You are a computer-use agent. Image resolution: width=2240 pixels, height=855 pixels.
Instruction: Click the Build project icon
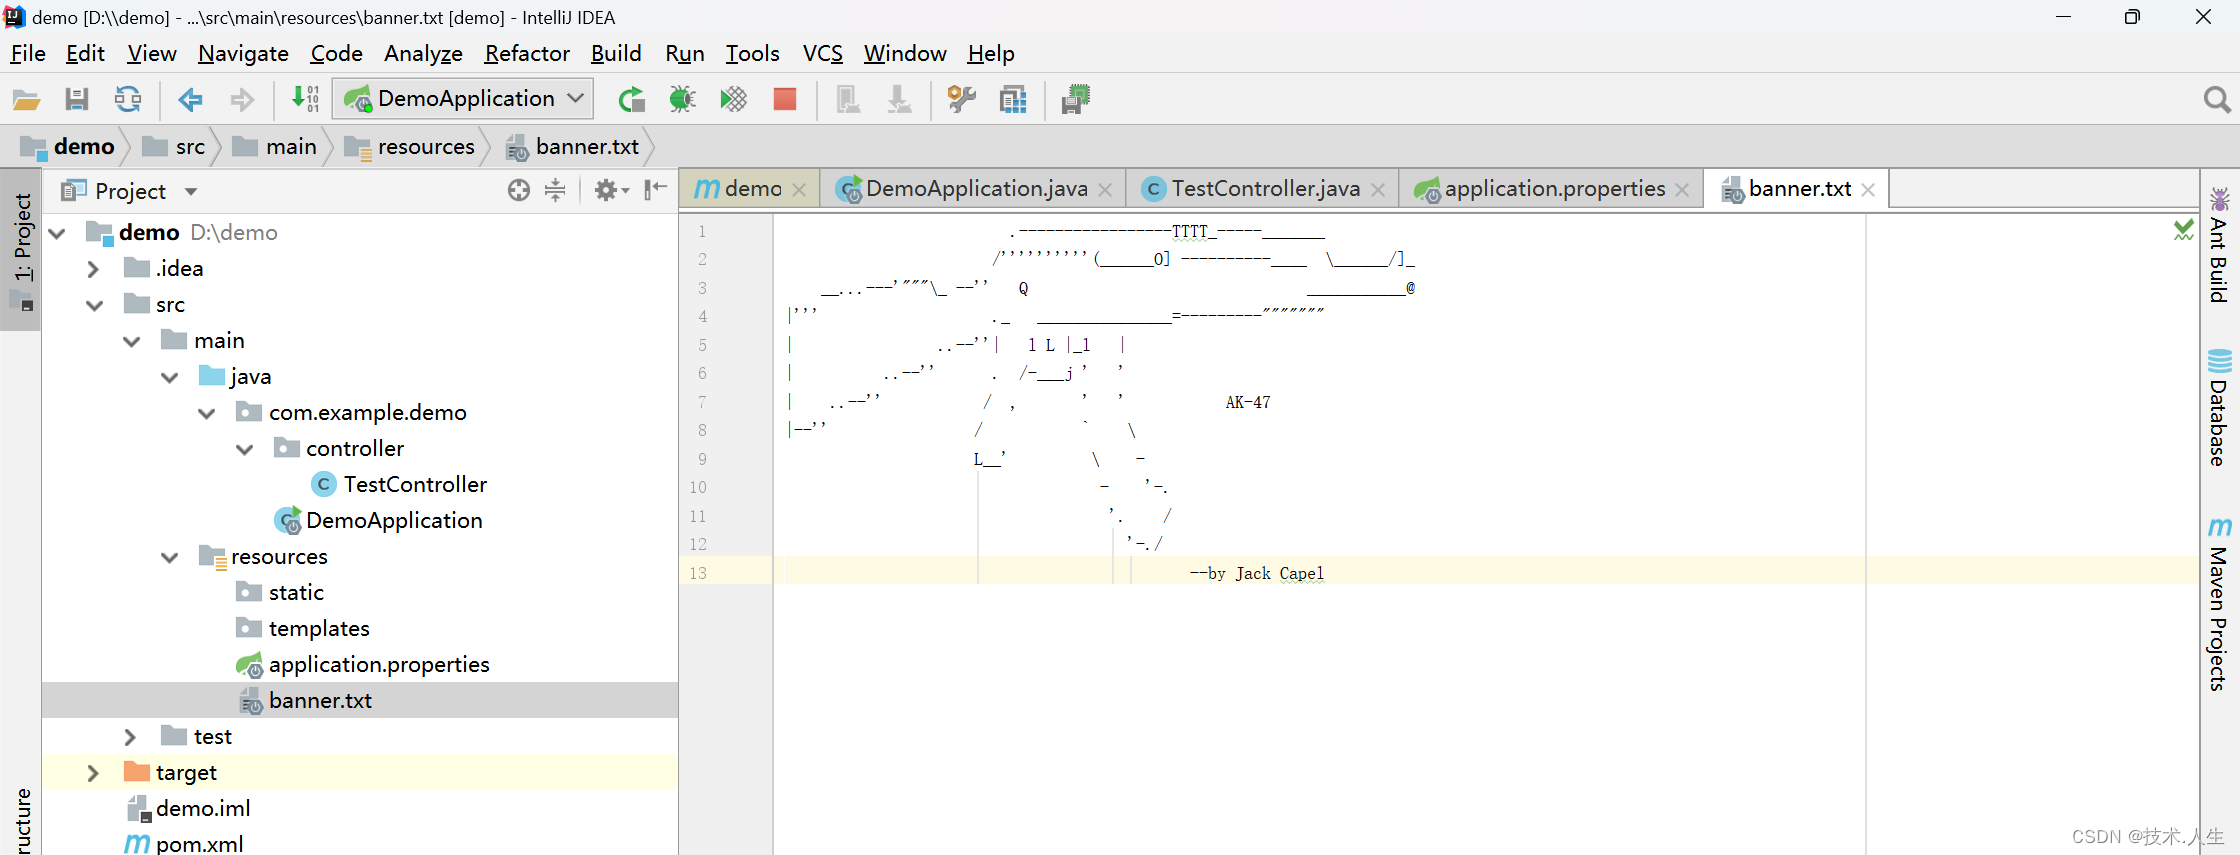click(305, 99)
